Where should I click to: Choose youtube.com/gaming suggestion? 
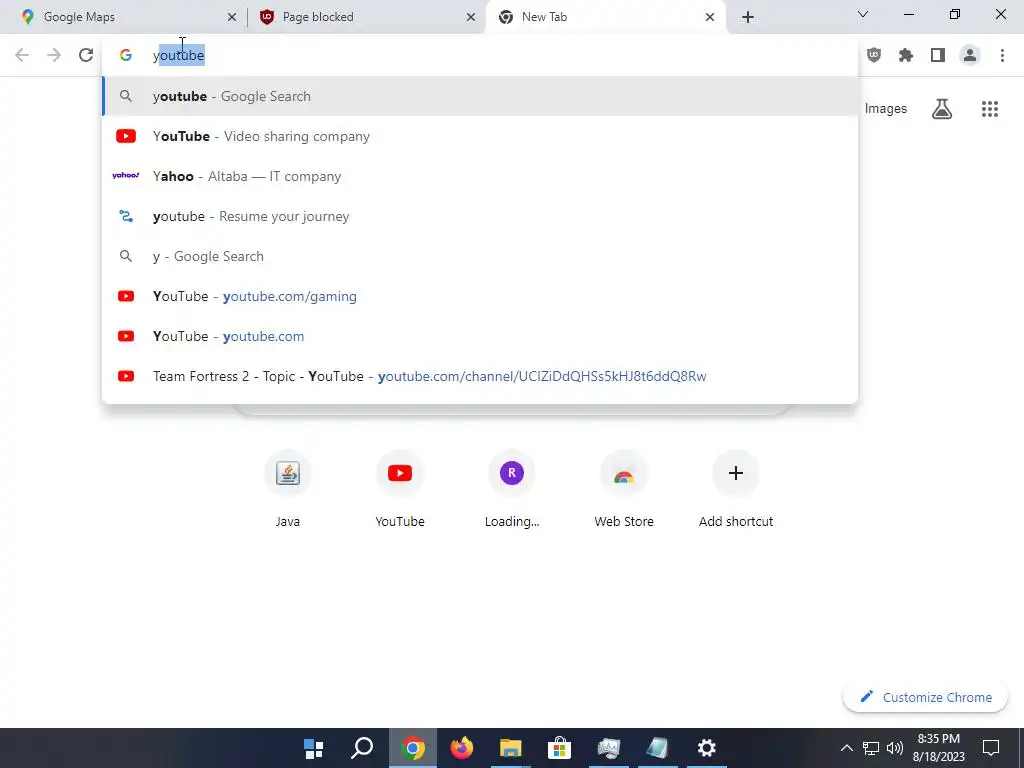click(480, 296)
